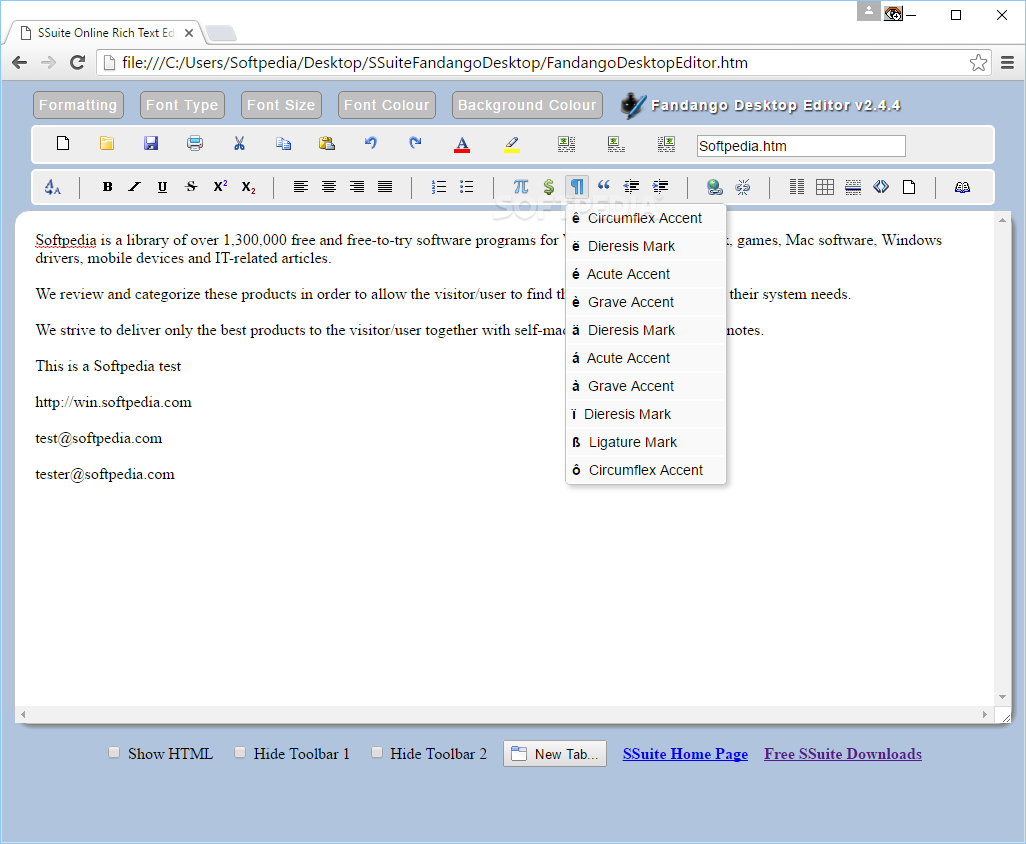Collapse the pilcrow accent characters menu
The width and height of the screenshot is (1026, 844).
(x=577, y=187)
